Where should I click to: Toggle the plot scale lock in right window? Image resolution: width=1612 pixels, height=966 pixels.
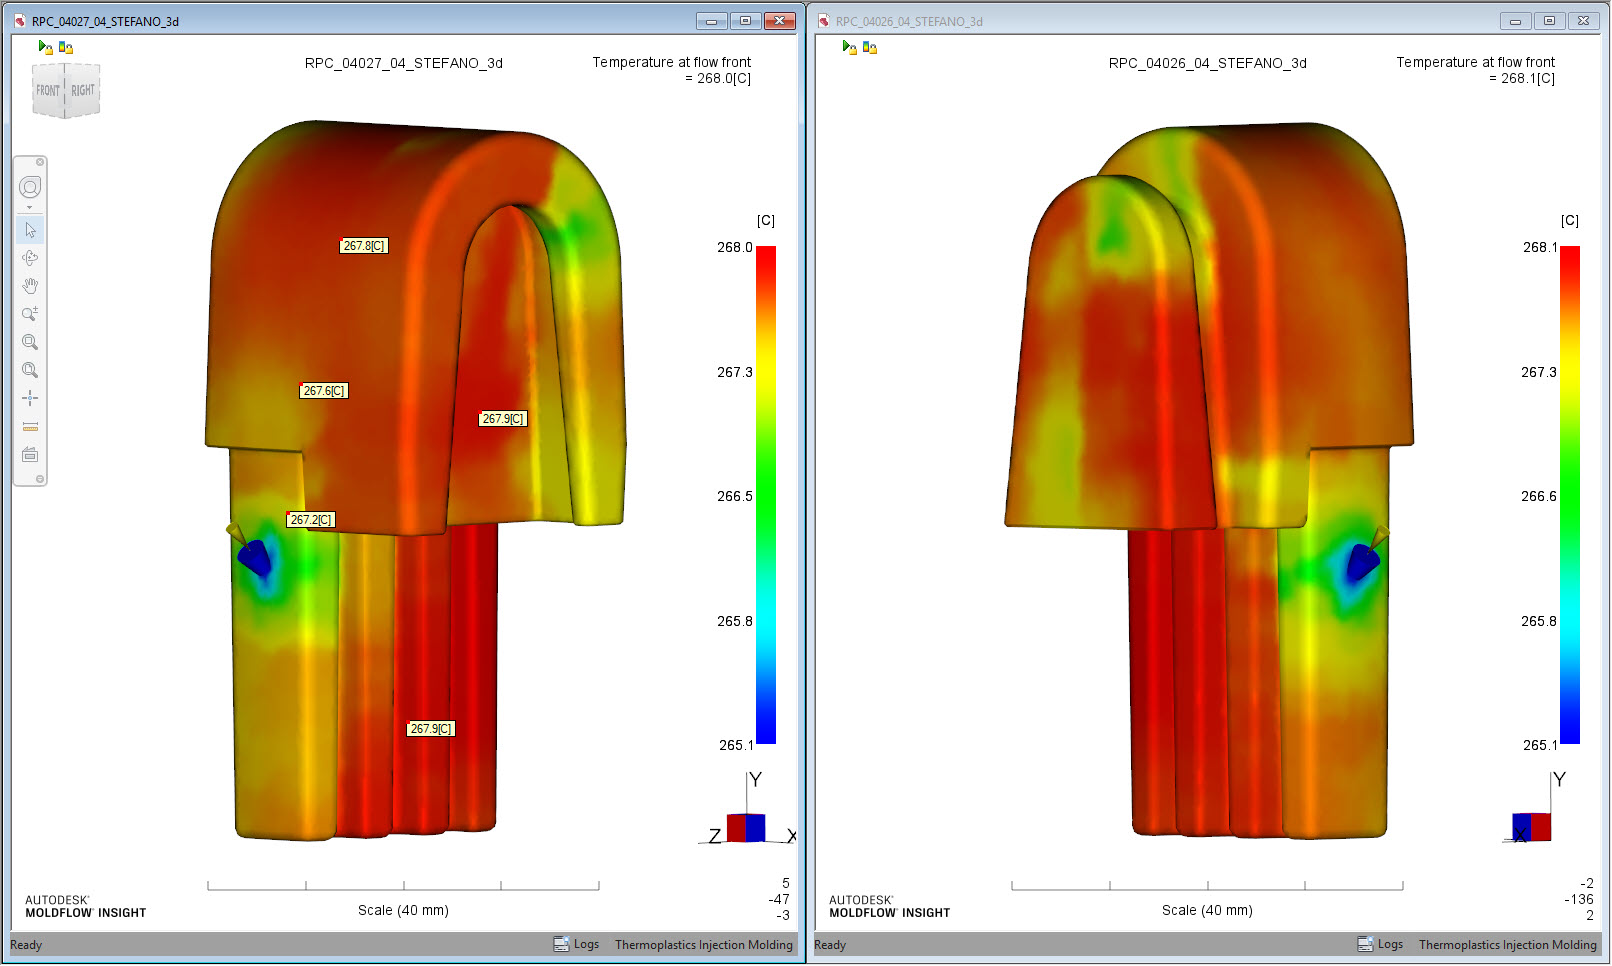click(x=867, y=45)
